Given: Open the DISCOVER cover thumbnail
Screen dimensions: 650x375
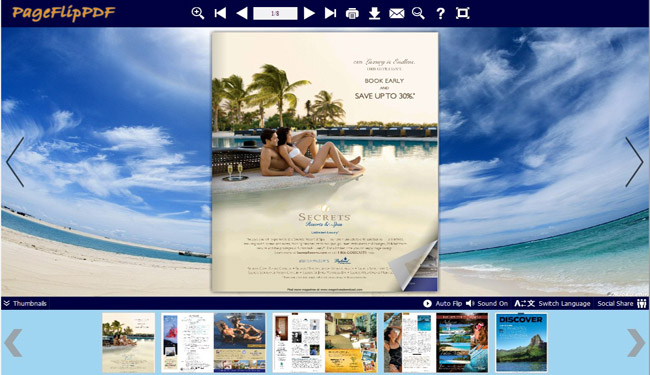Looking at the screenshot, I should point(521,343).
